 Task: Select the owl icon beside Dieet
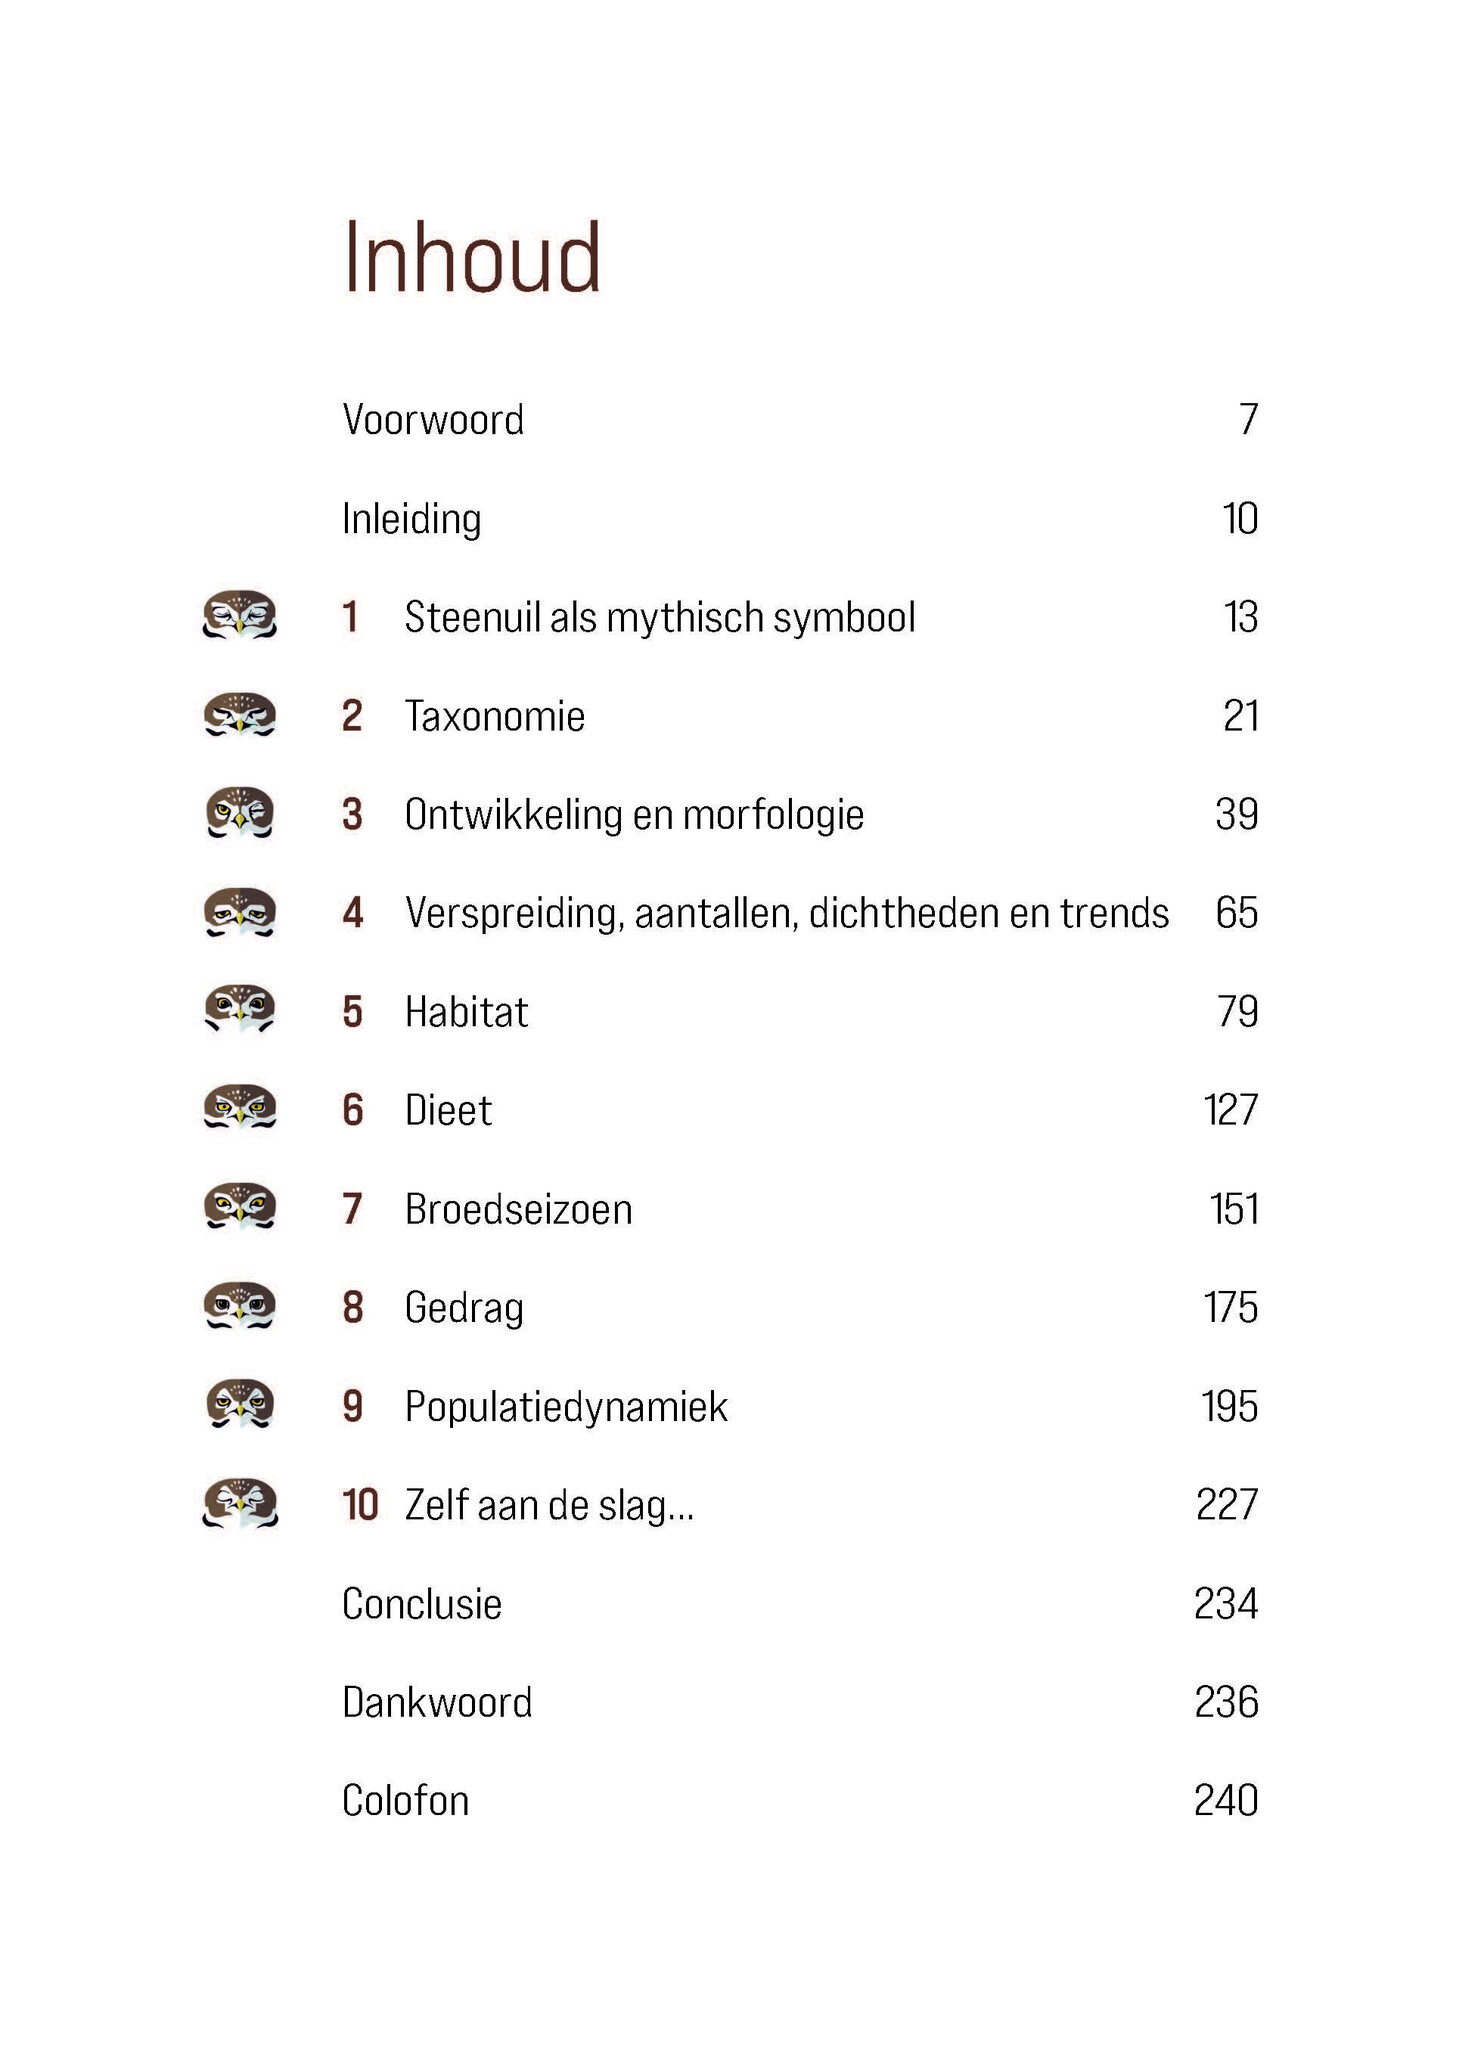[x=240, y=1109]
